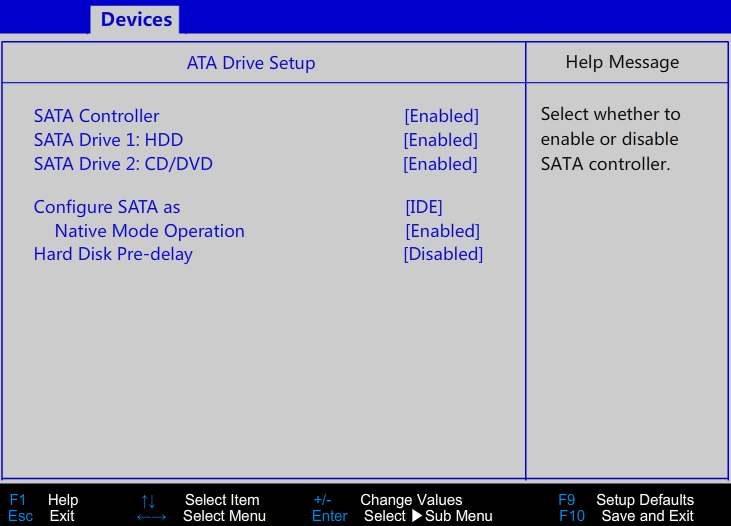Change Native Mode Operation [Enabled] value
731x526 pixels.
pos(442,231)
